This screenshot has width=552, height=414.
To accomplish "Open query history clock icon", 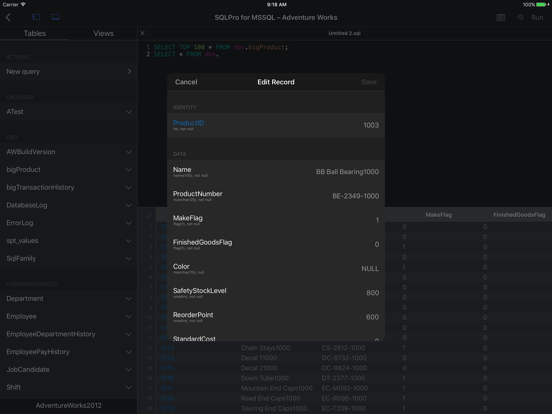I will pos(520,17).
